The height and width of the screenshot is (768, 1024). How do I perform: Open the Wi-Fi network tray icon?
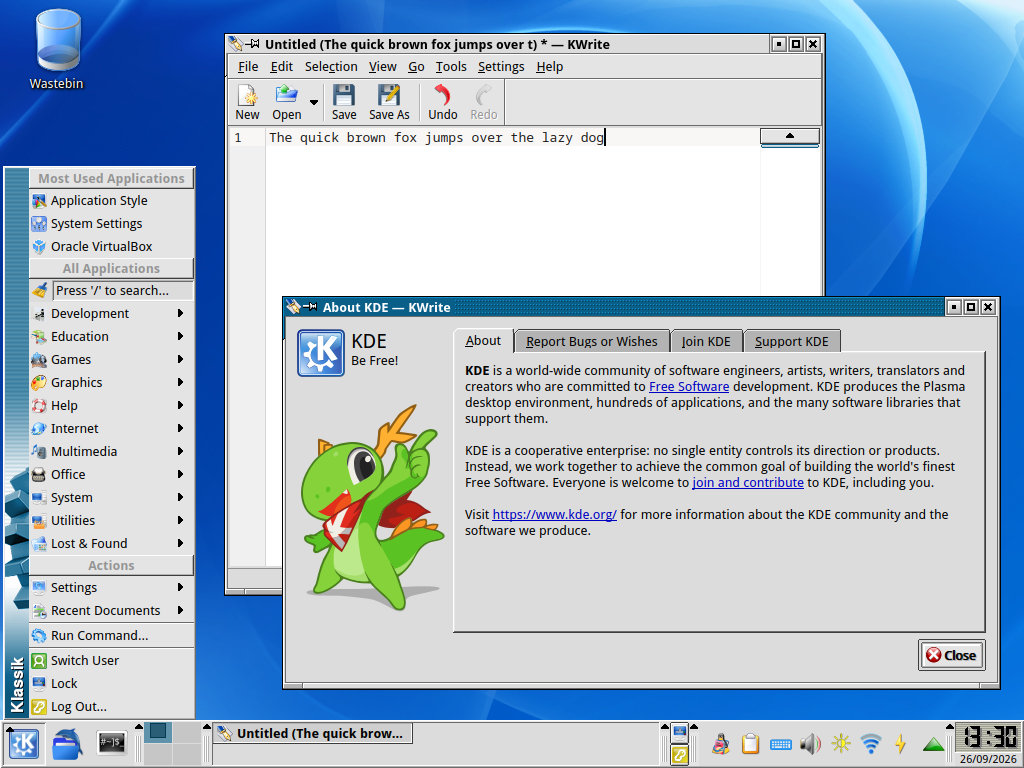click(x=871, y=743)
